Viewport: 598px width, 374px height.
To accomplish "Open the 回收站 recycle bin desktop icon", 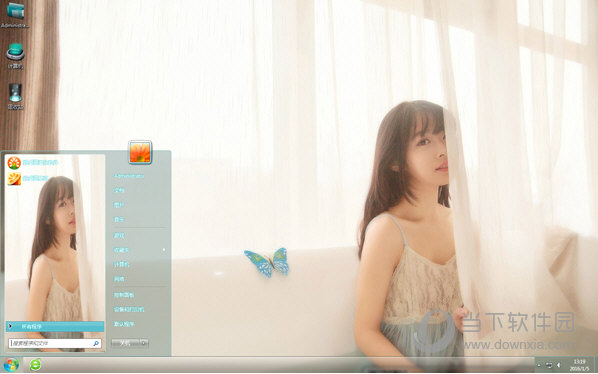I will [15, 96].
